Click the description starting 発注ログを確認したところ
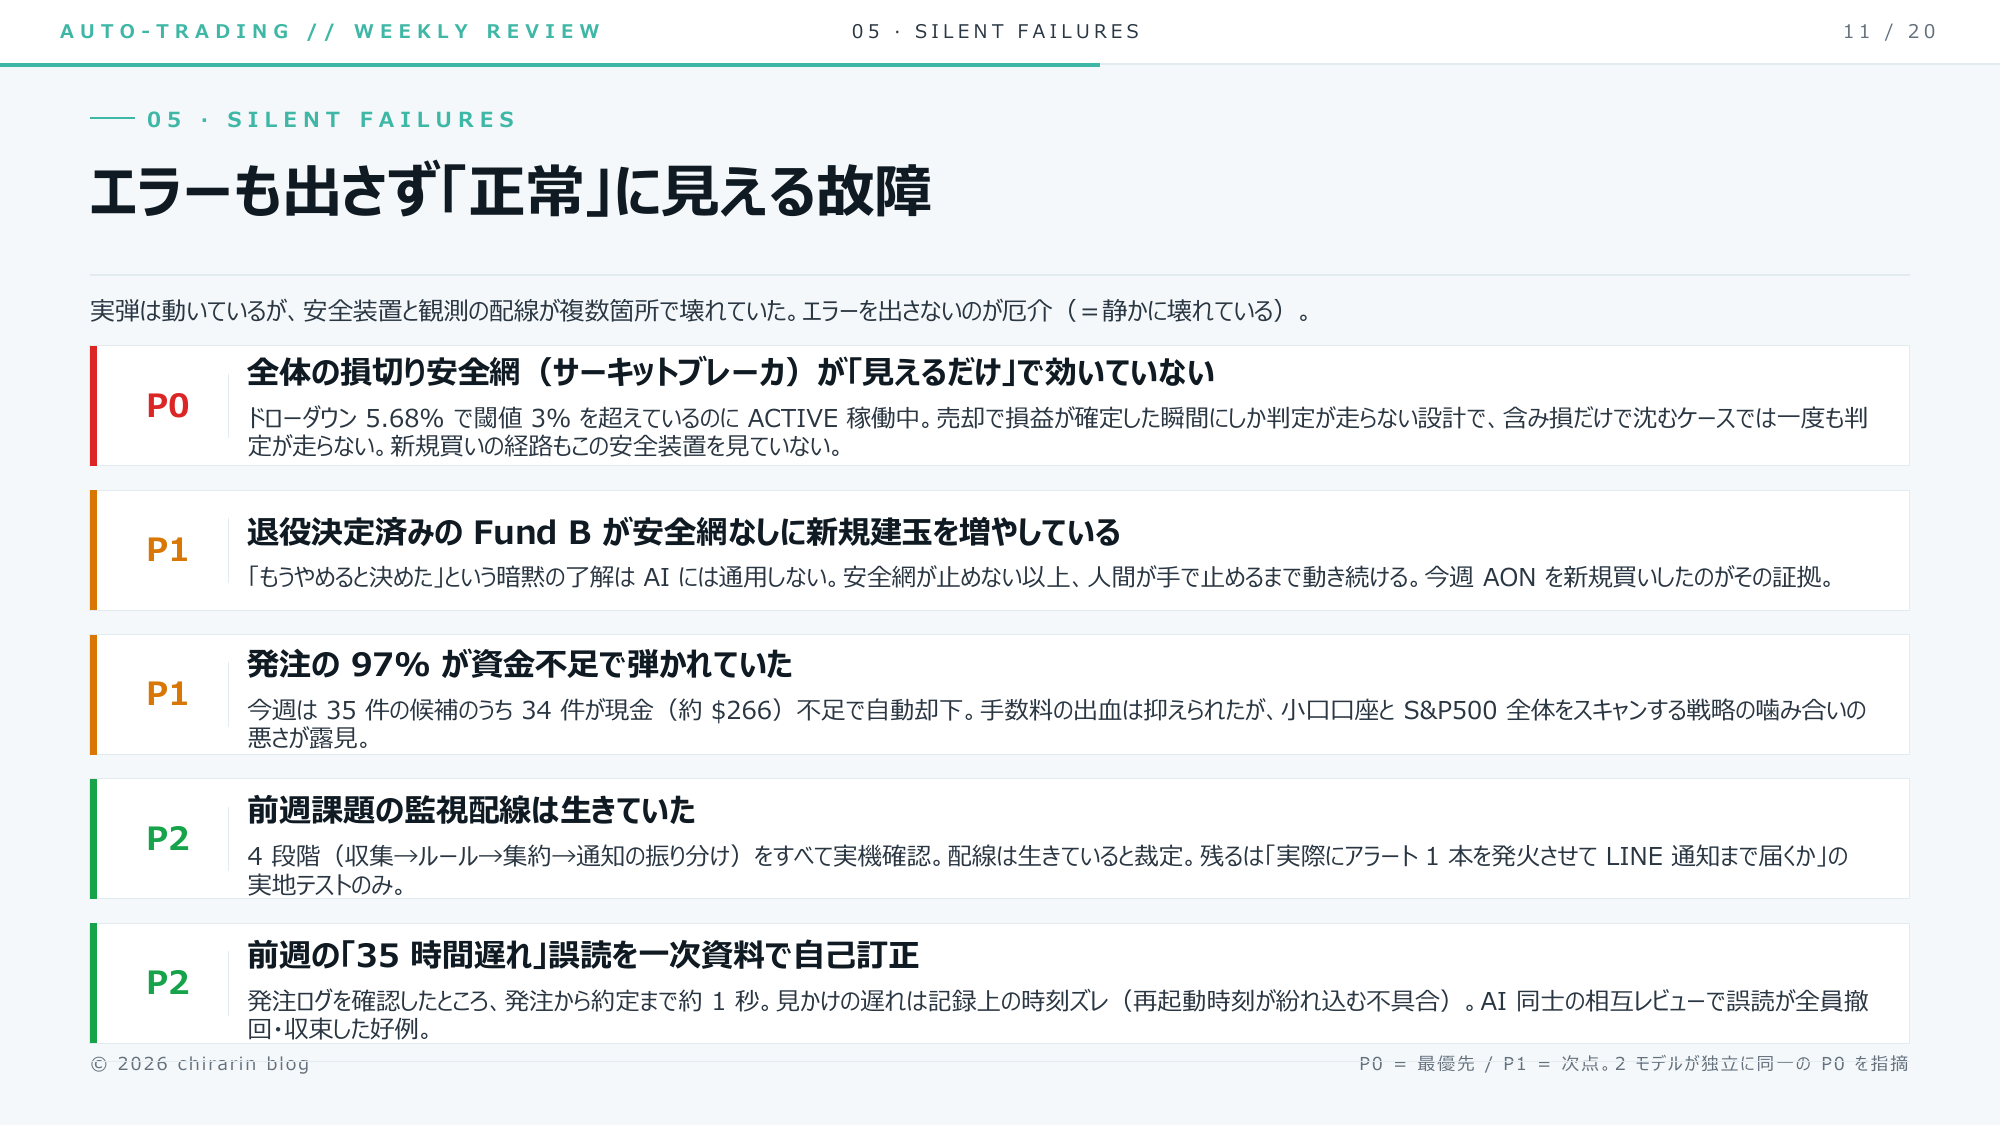Viewport: 2000px width, 1125px height. pyautogui.click(x=1058, y=1014)
